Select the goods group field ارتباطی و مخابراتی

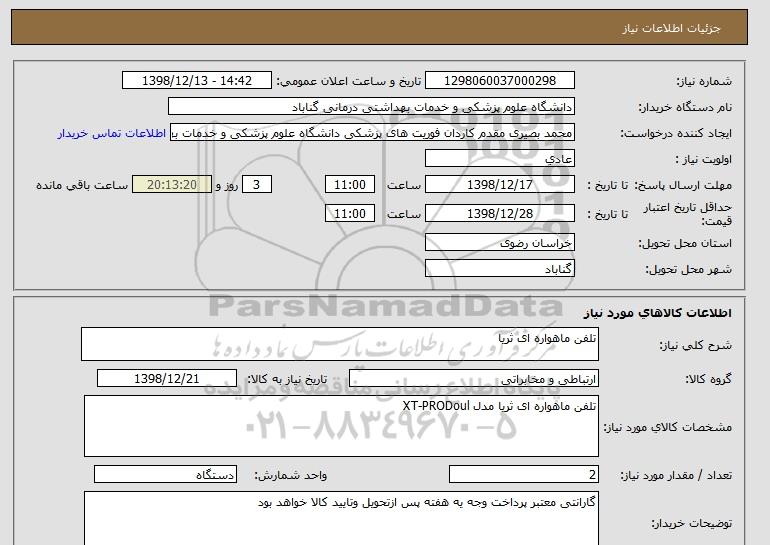coord(473,379)
